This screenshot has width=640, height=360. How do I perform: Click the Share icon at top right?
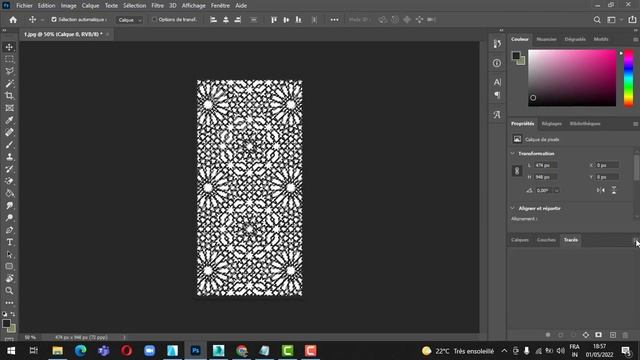pos(632,20)
